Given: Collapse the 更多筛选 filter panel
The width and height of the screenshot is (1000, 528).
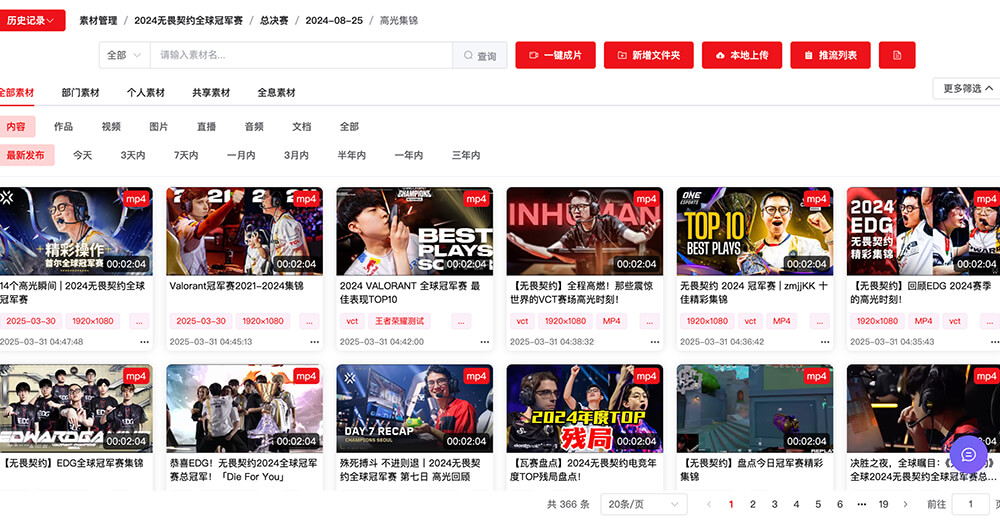Looking at the screenshot, I should (x=967, y=89).
